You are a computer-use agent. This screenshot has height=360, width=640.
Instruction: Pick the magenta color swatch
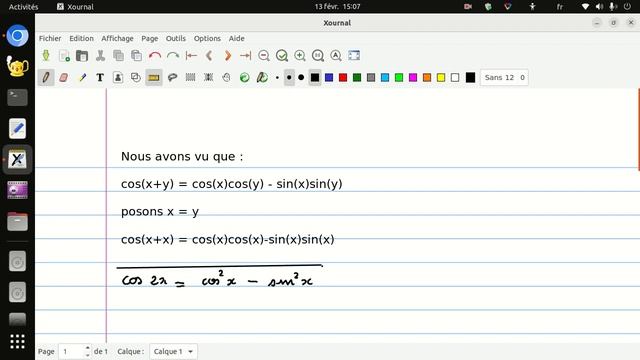point(413,78)
